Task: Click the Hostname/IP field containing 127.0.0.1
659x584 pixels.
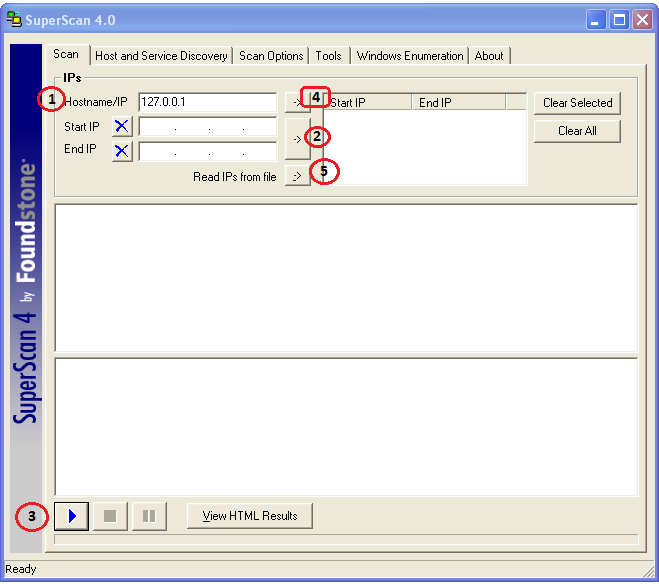Action: (x=208, y=102)
